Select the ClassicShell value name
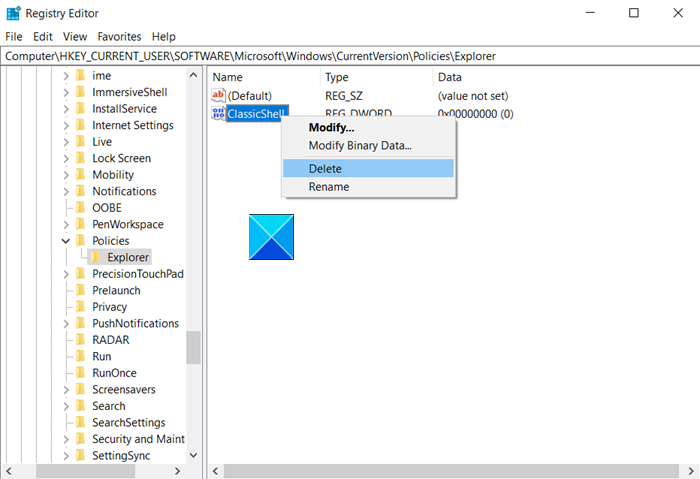Viewport: 700px width, 479px height. 257,113
